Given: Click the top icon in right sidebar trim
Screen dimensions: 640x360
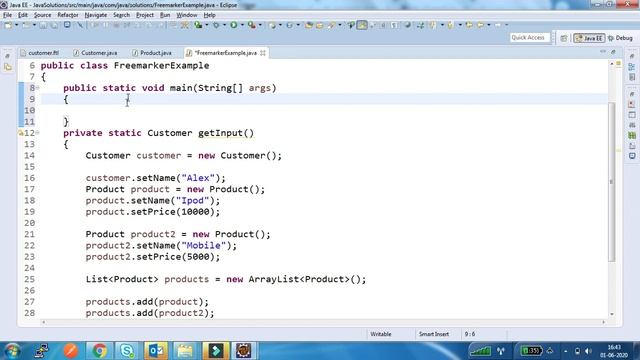Looking at the screenshot, I should tap(632, 56).
